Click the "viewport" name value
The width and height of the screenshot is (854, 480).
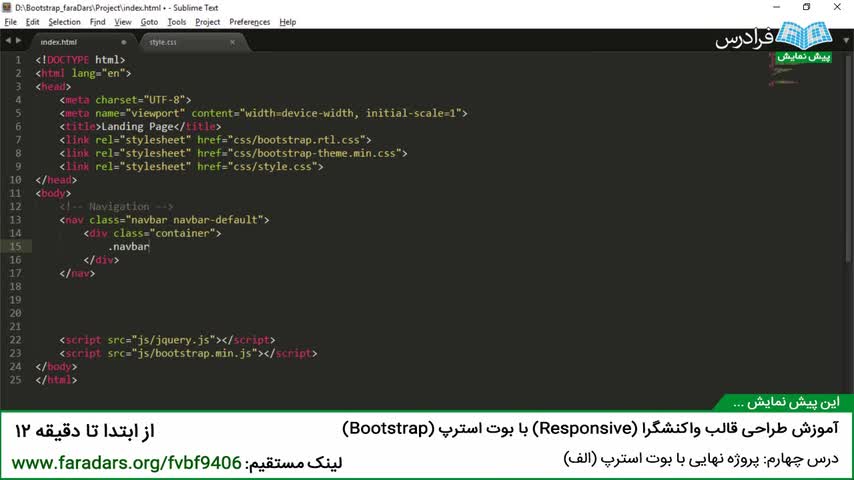pyautogui.click(x=156, y=113)
